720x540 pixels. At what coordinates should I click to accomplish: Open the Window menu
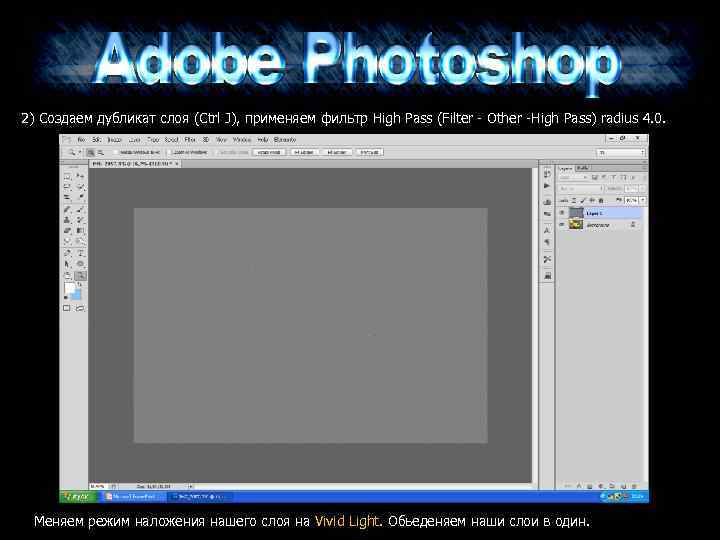[x=242, y=140]
